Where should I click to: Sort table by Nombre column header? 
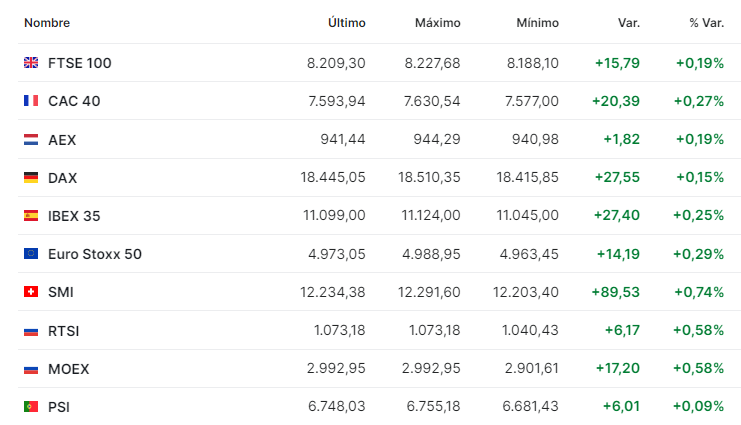47,22
